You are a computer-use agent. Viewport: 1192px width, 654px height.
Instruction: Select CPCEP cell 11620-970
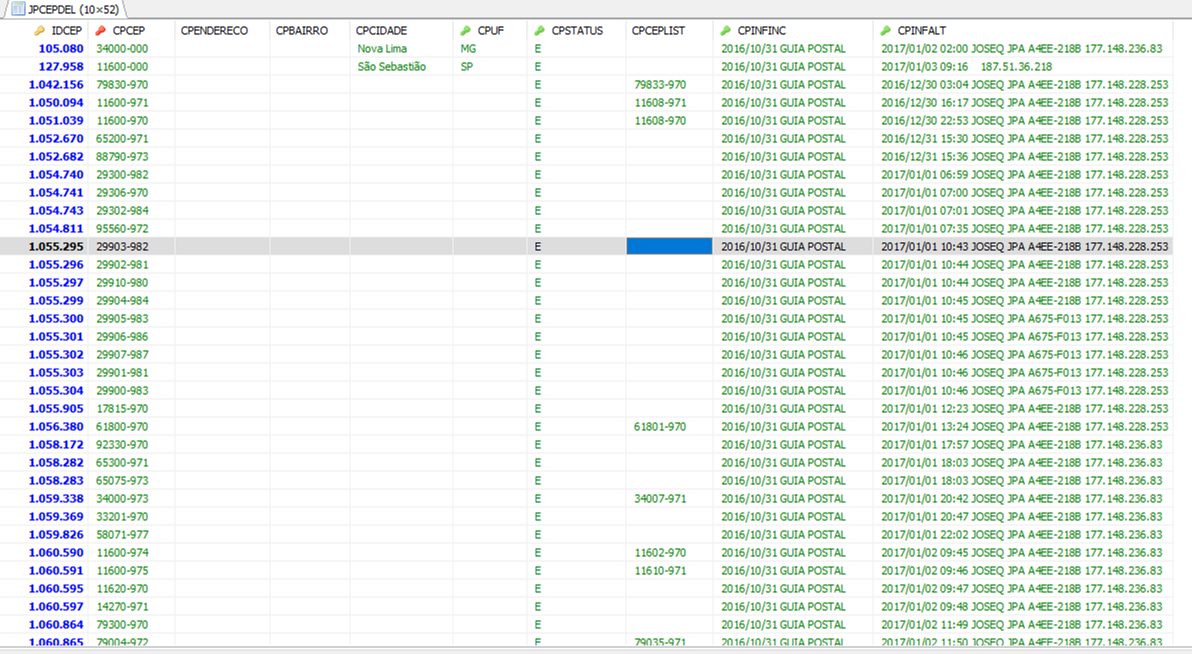pyautogui.click(x=122, y=589)
